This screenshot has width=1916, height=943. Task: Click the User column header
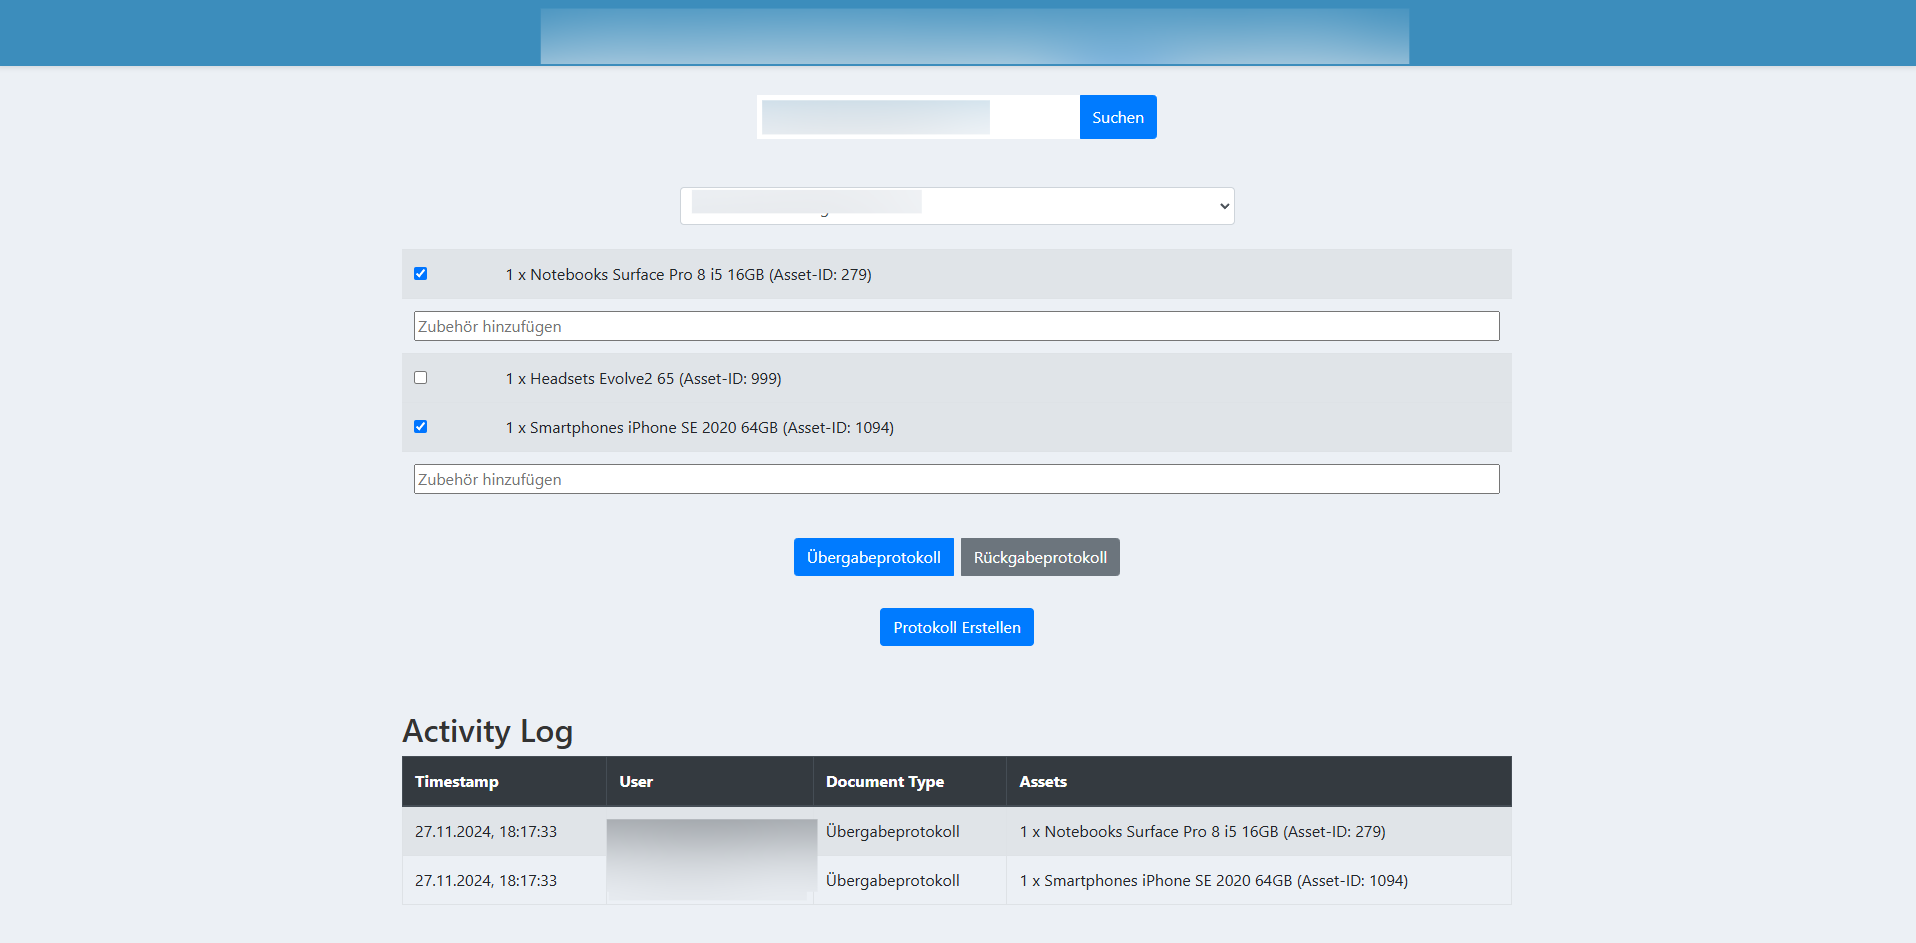click(636, 782)
